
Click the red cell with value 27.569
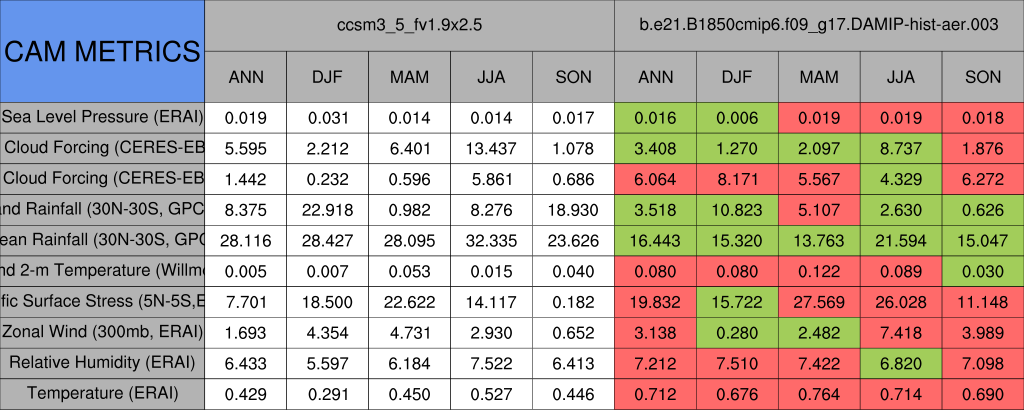(x=819, y=301)
